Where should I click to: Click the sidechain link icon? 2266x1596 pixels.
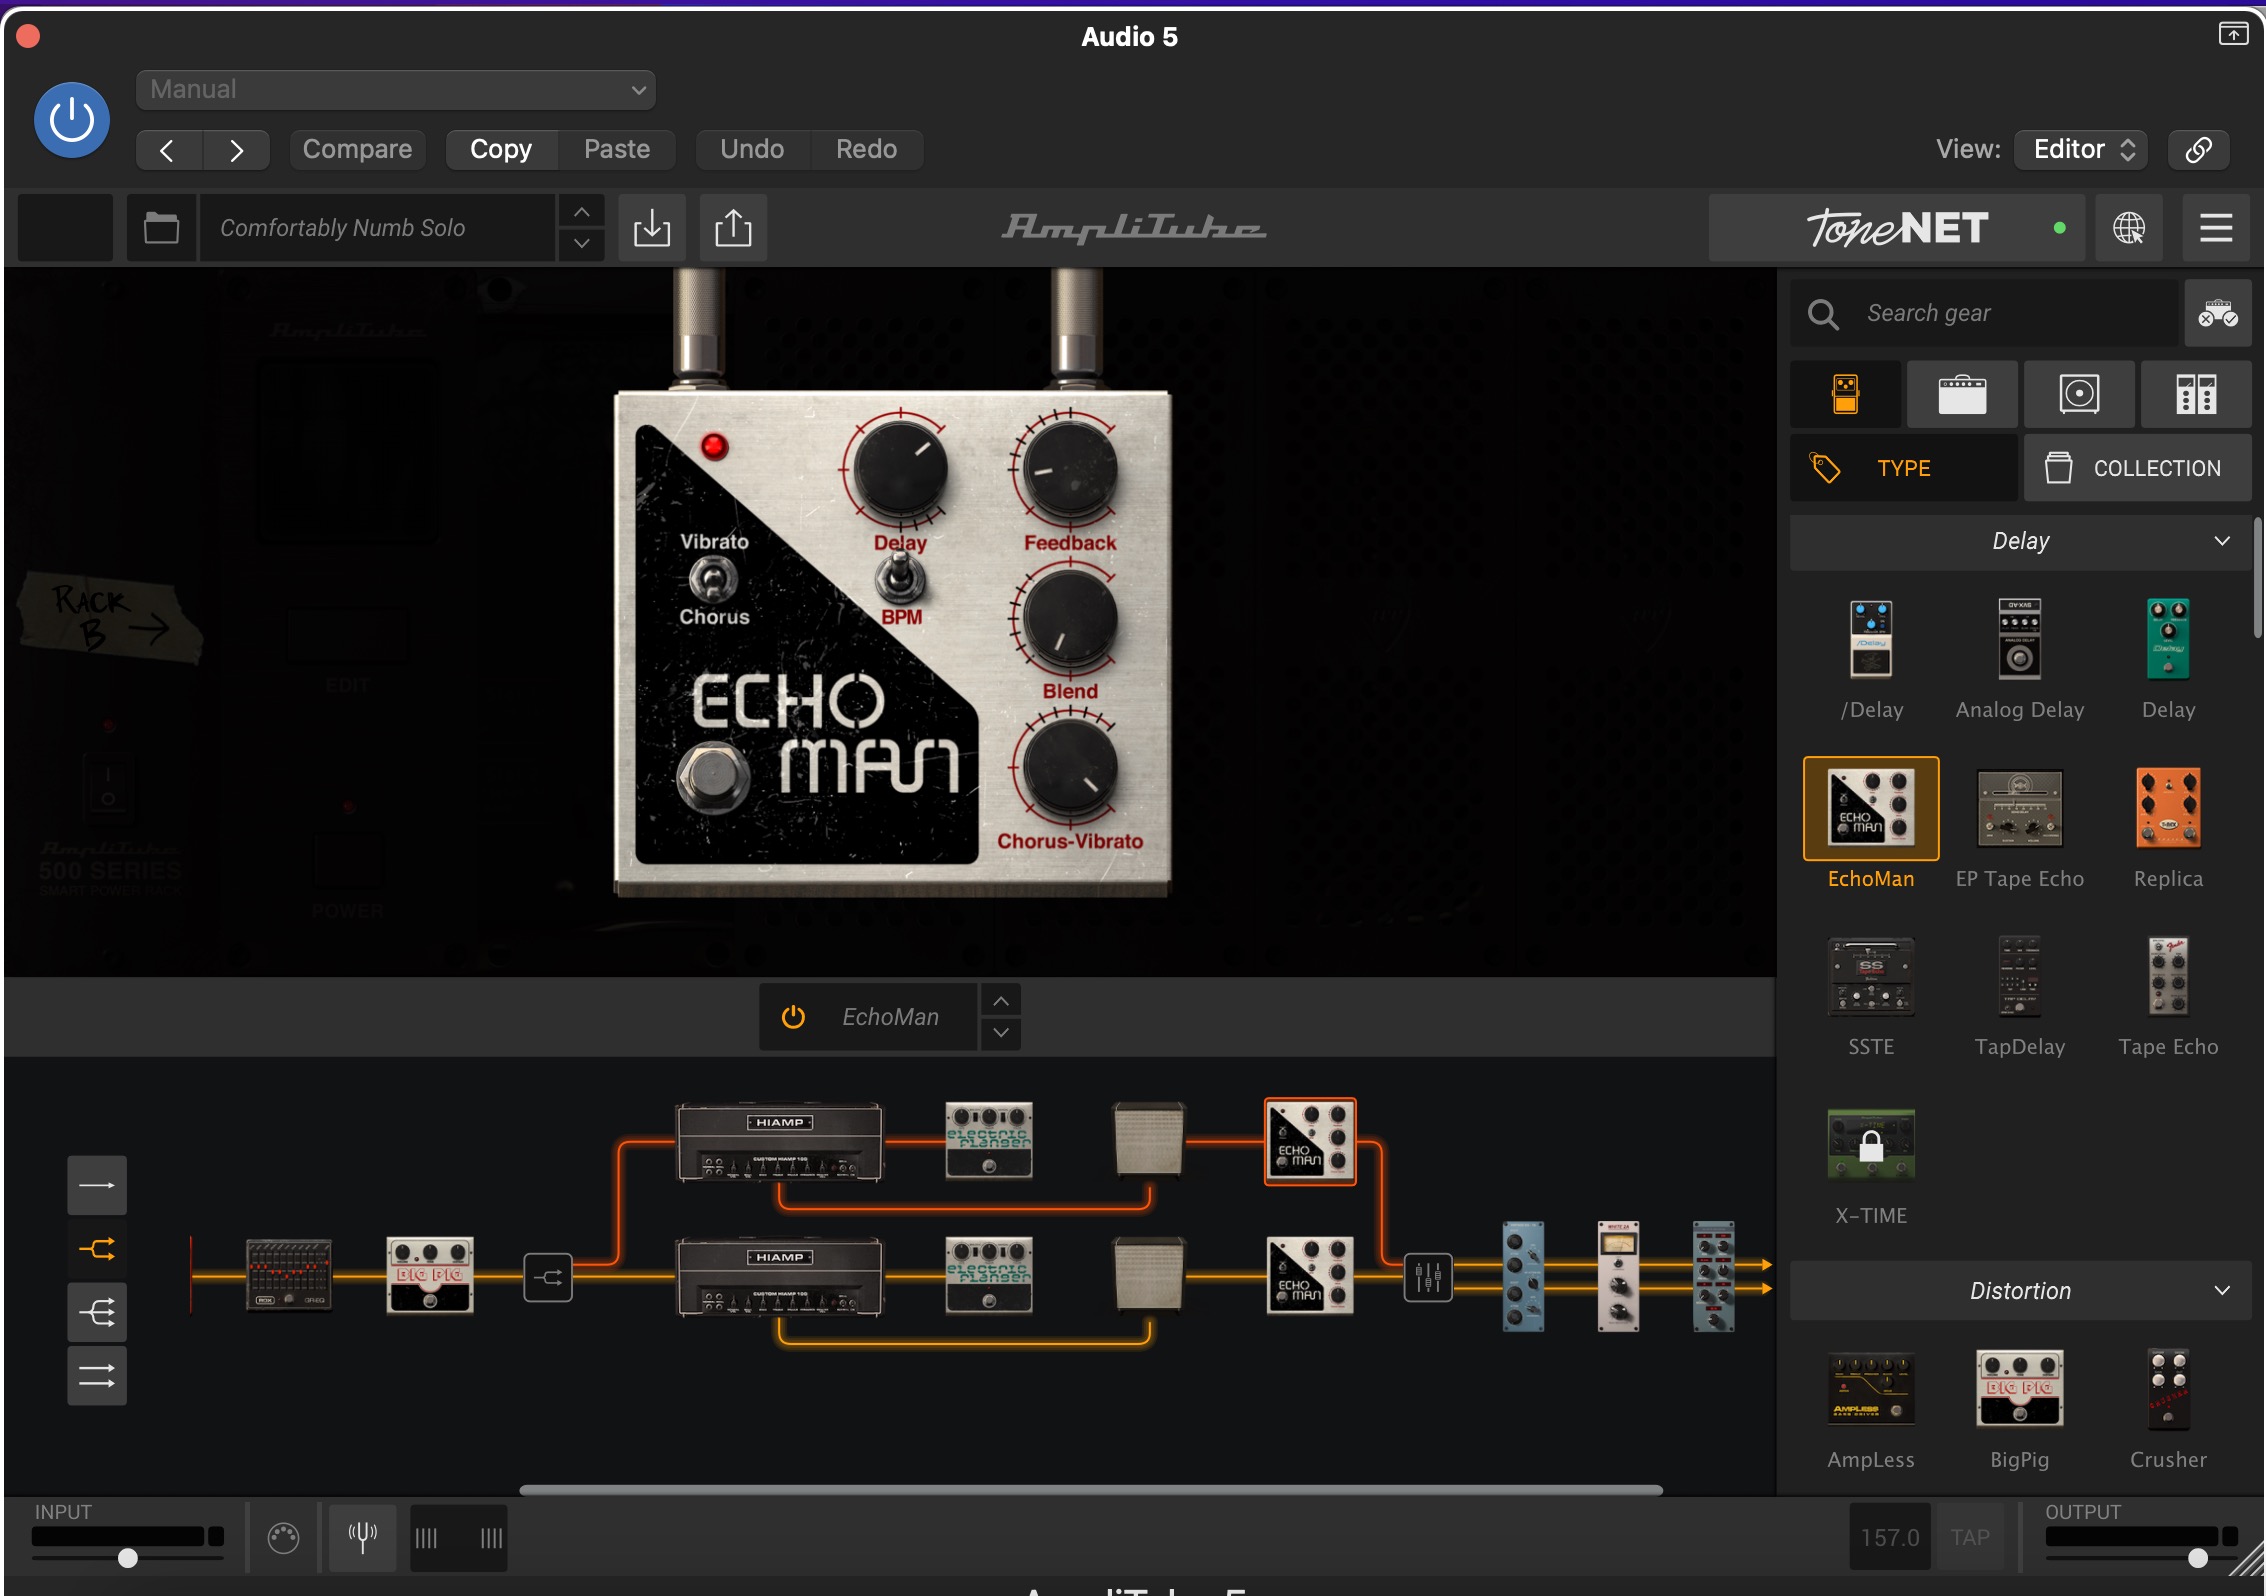[2198, 150]
